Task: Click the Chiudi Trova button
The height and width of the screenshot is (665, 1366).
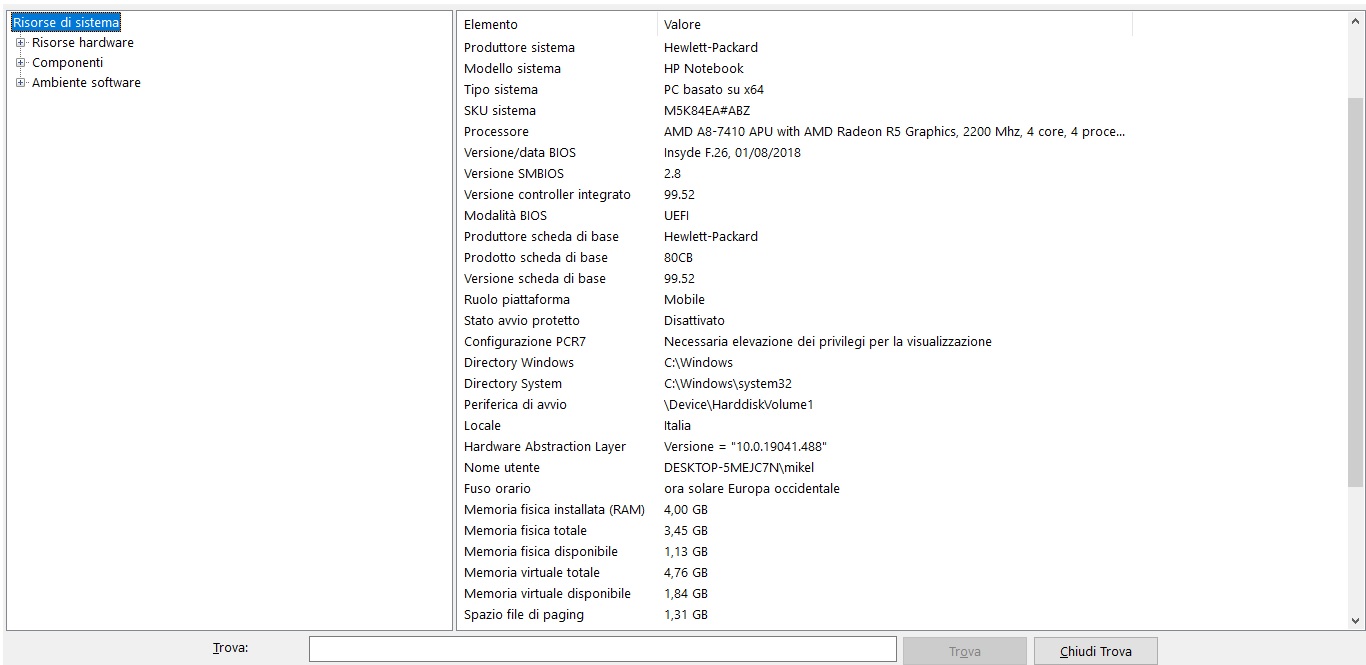Action: click(1096, 651)
